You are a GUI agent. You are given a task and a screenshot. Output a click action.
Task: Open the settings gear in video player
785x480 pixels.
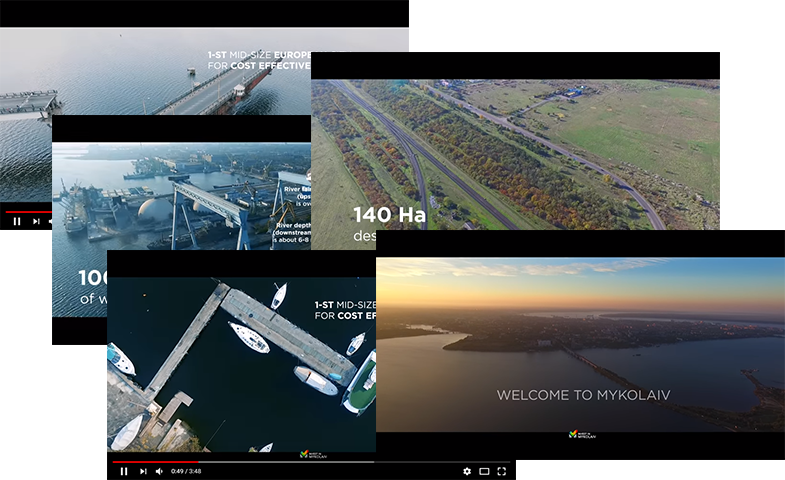466,471
